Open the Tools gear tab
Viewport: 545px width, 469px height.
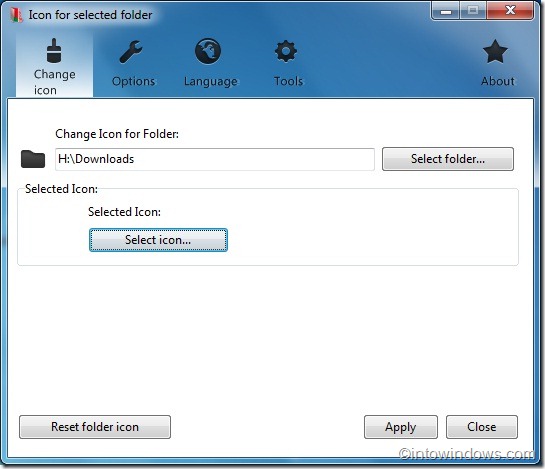tap(287, 64)
